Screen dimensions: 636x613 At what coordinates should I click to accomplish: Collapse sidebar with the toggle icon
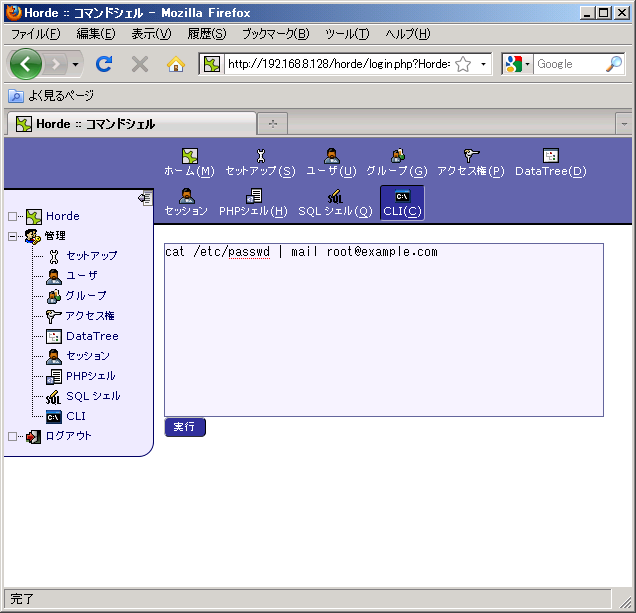point(145,198)
